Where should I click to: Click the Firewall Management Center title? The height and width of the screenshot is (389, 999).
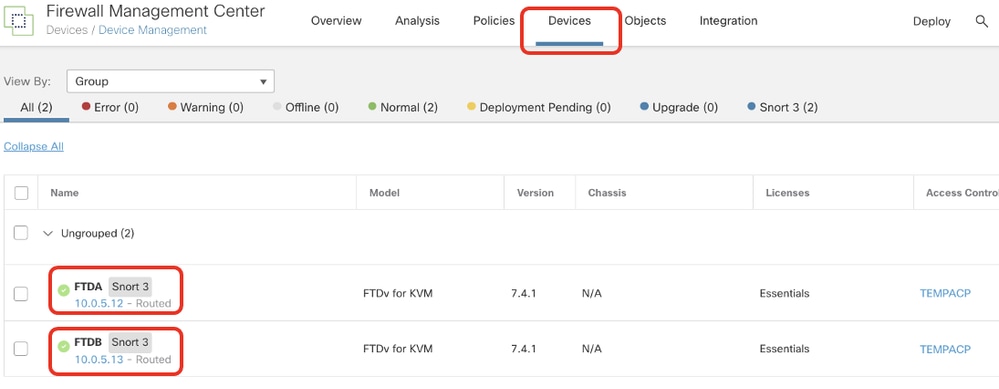155,11
